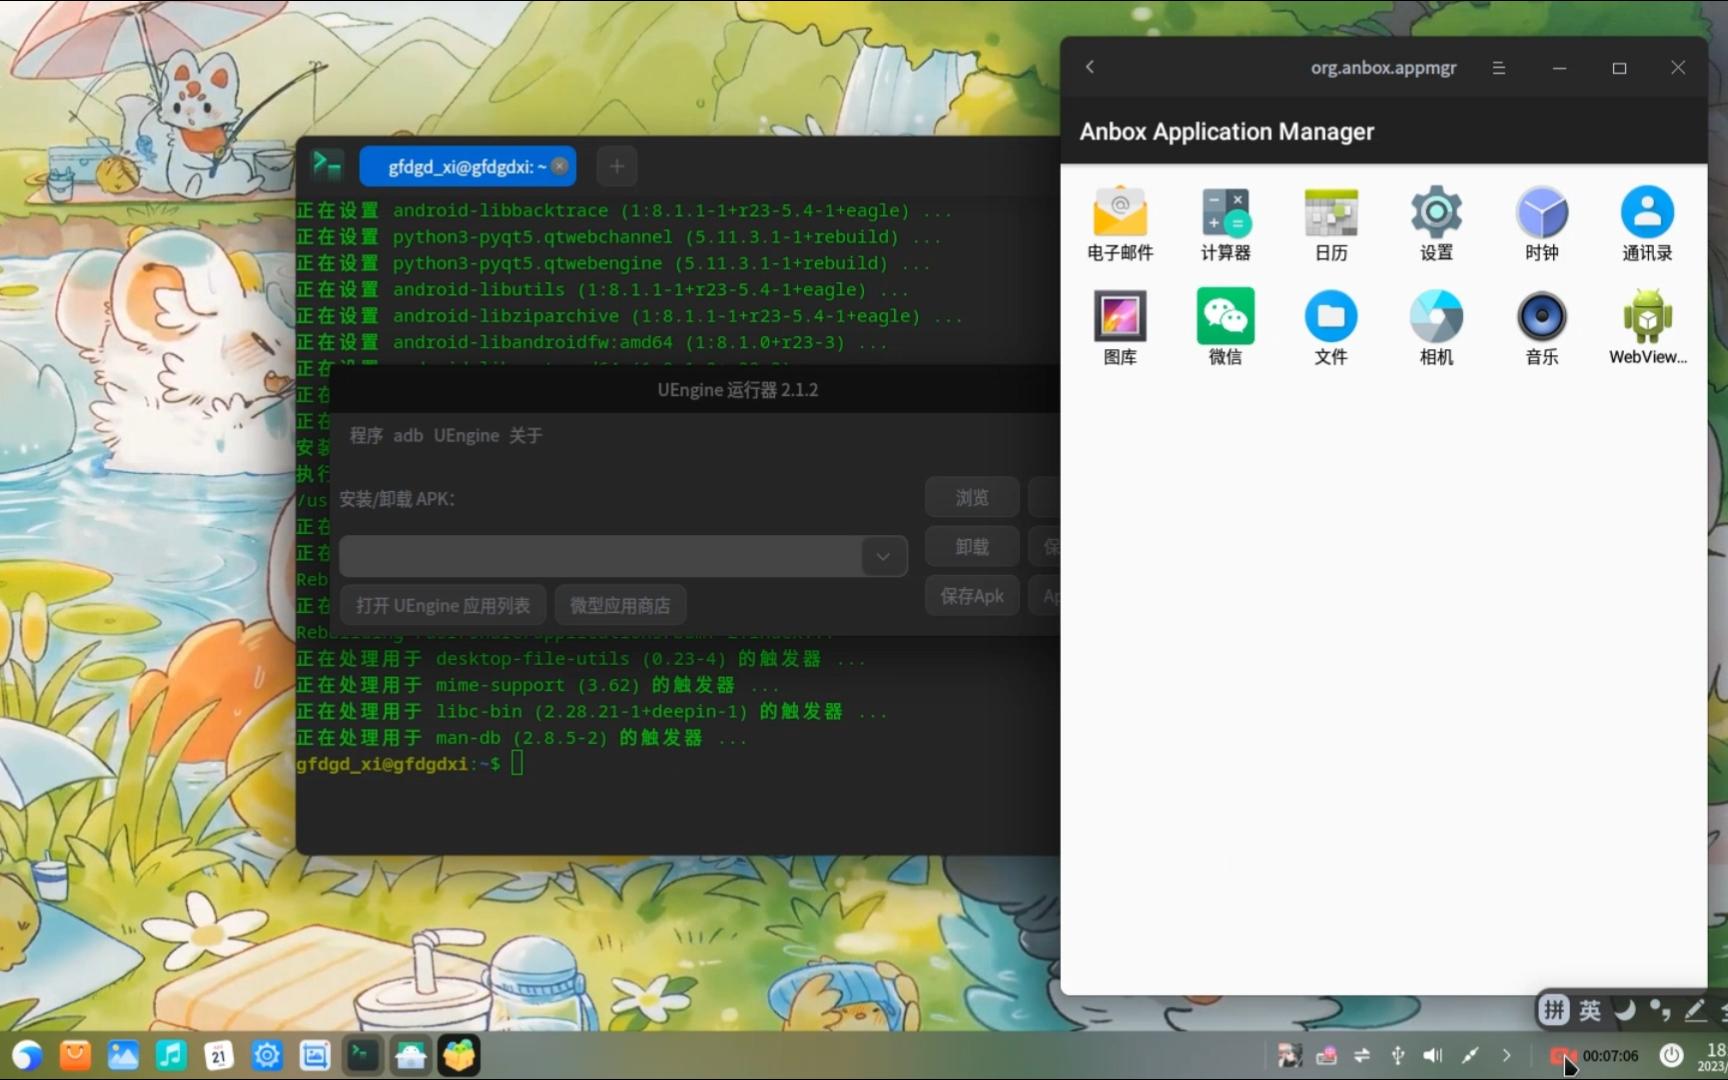Click the 打开 UEngine 应用列表 button
The image size is (1728, 1080).
[x=443, y=605]
